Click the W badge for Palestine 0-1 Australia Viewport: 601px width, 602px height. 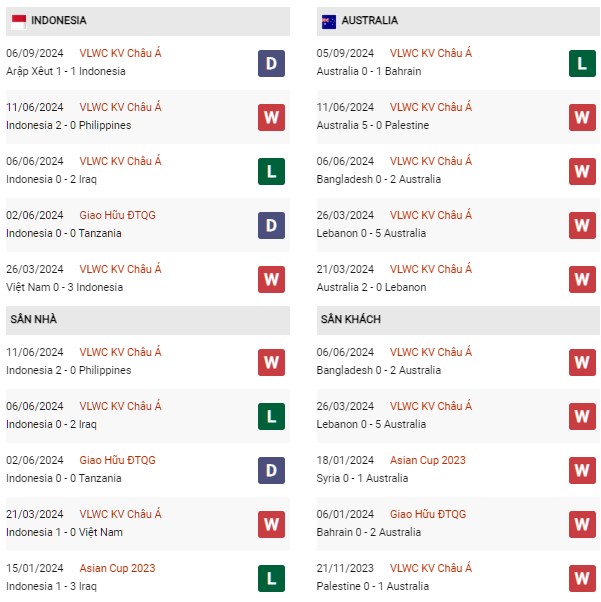coord(582,578)
